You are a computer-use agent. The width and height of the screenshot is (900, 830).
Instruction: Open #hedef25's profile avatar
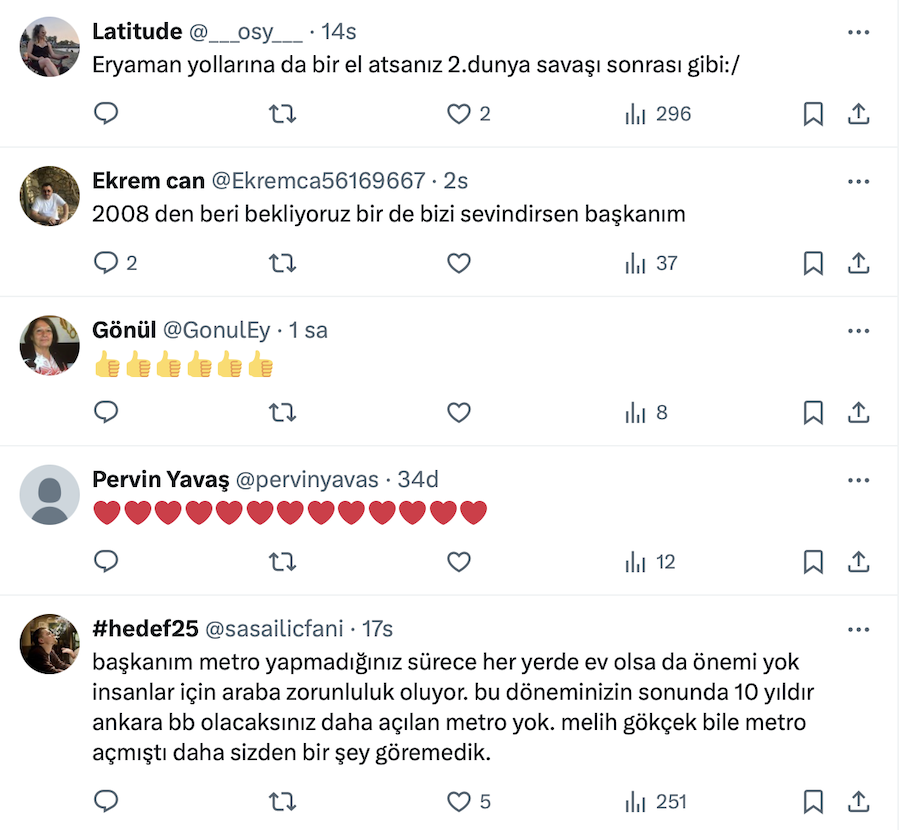coord(50,643)
